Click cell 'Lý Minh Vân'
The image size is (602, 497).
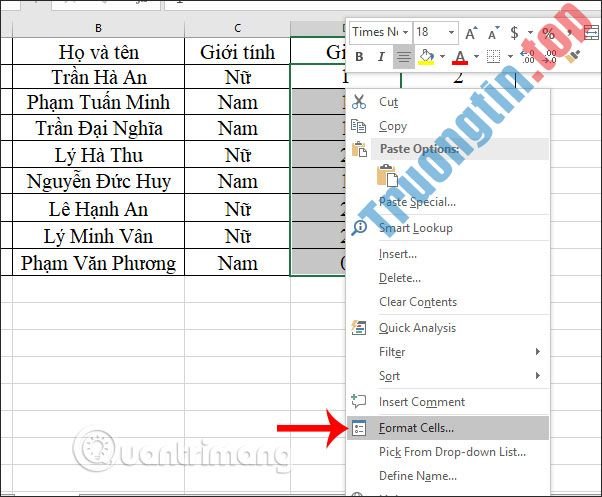(x=98, y=236)
